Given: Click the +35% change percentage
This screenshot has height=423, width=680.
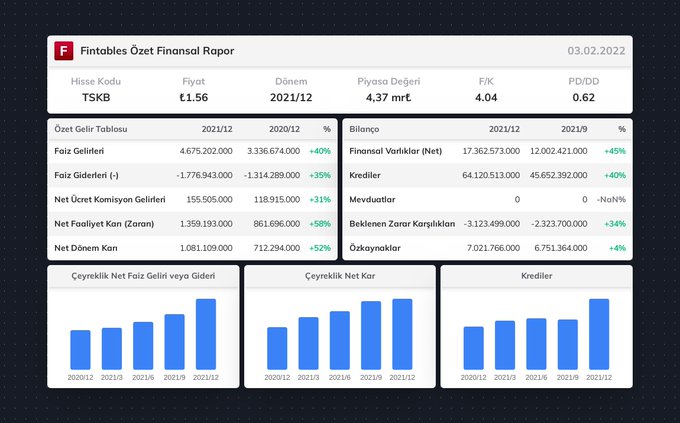Looking at the screenshot, I should 320,175.
